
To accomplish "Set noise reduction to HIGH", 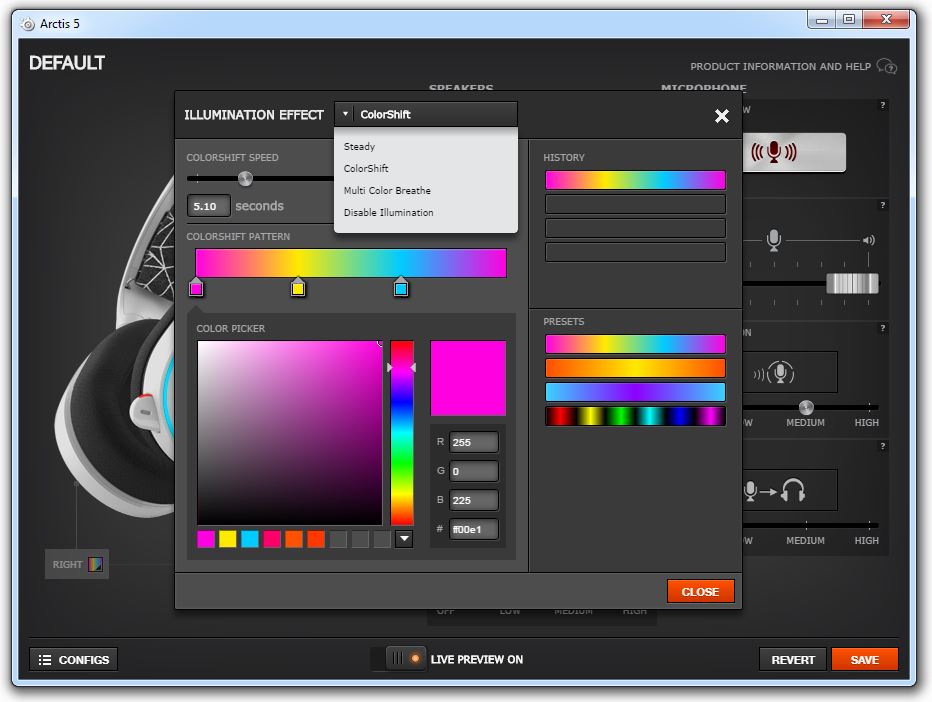I will tap(867, 423).
